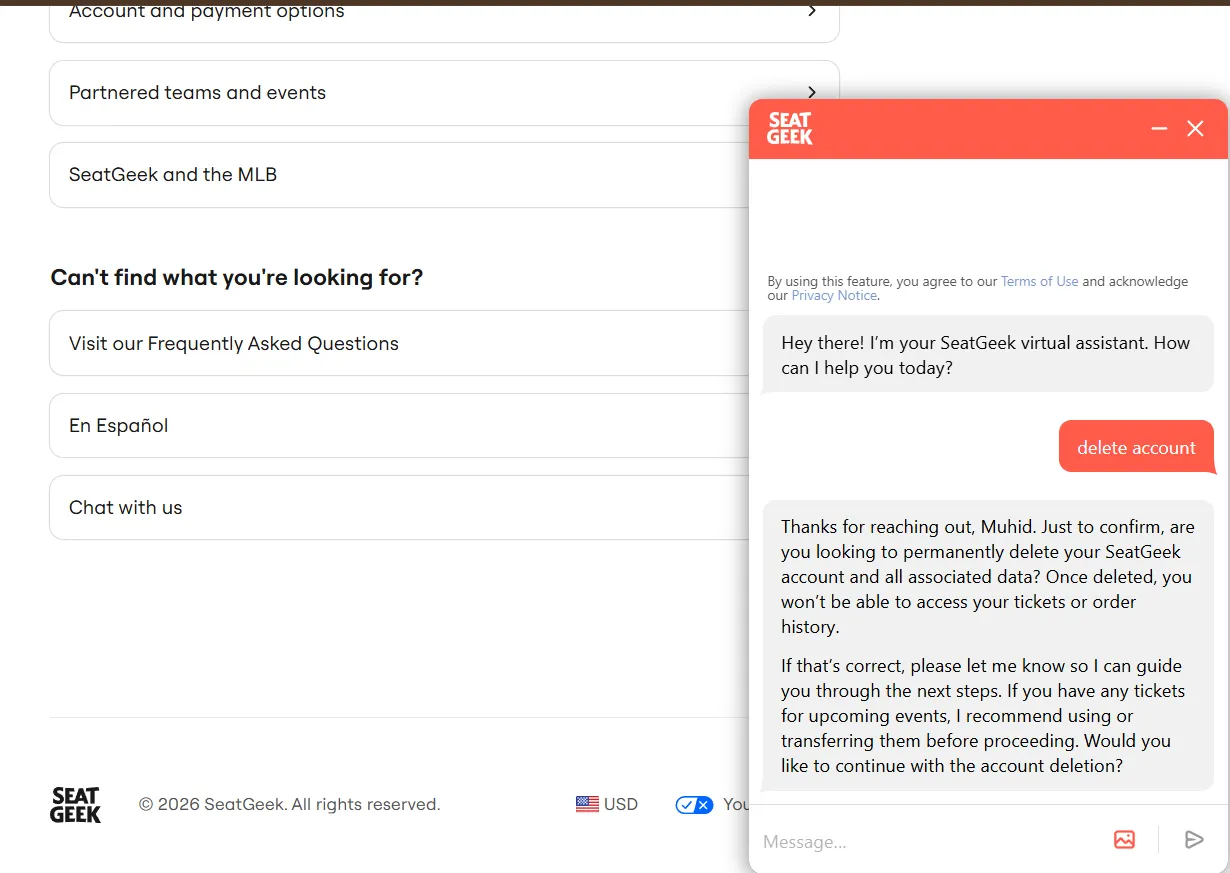
Task: Open the Privacy Notice link
Action: (x=834, y=295)
